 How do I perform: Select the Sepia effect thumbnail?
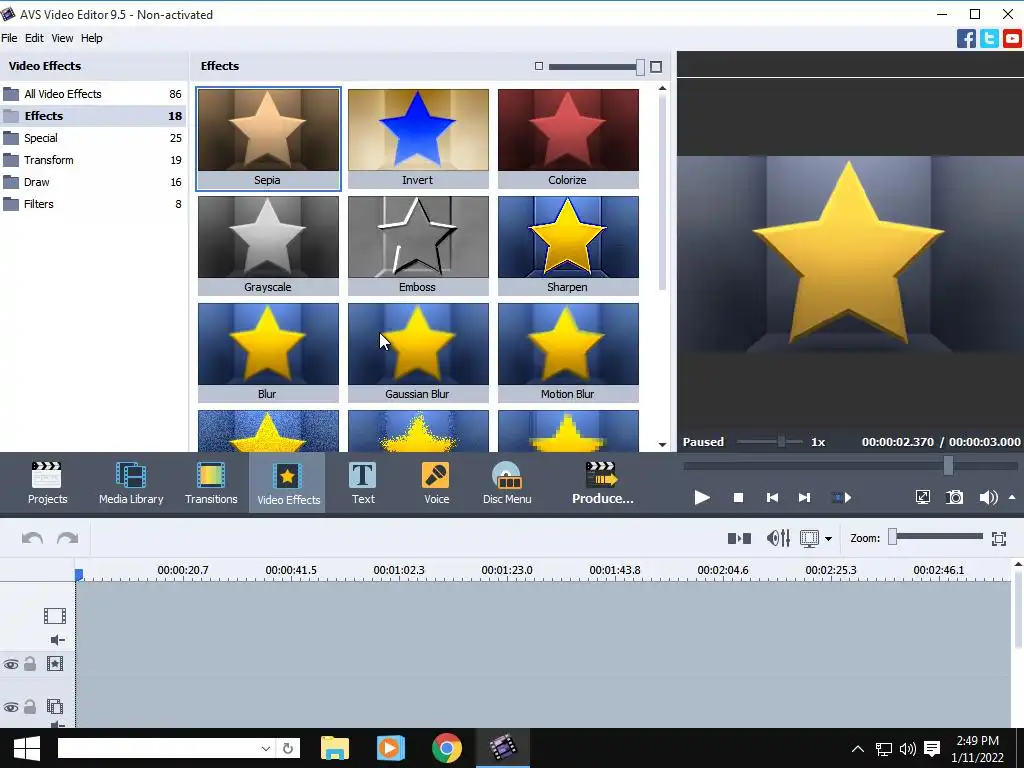[268, 138]
